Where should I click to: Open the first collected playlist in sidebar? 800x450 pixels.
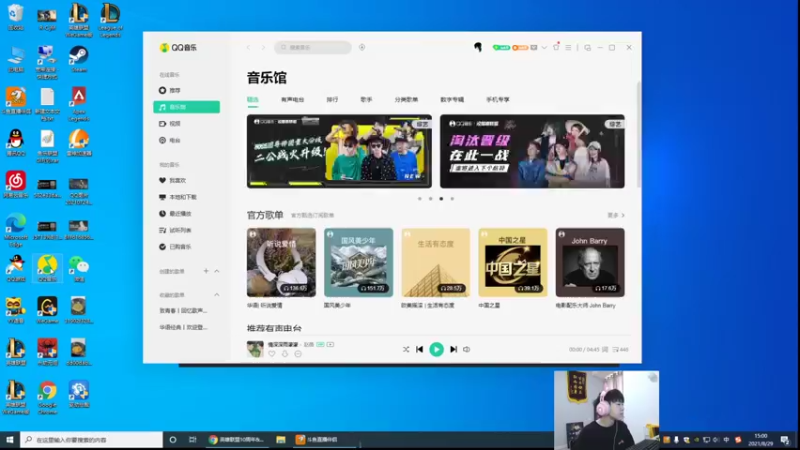pos(183,310)
